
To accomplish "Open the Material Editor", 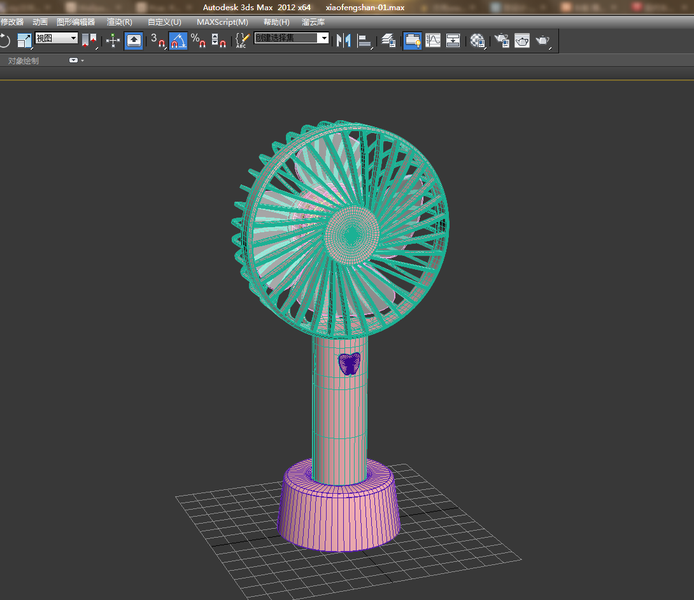I will point(478,40).
